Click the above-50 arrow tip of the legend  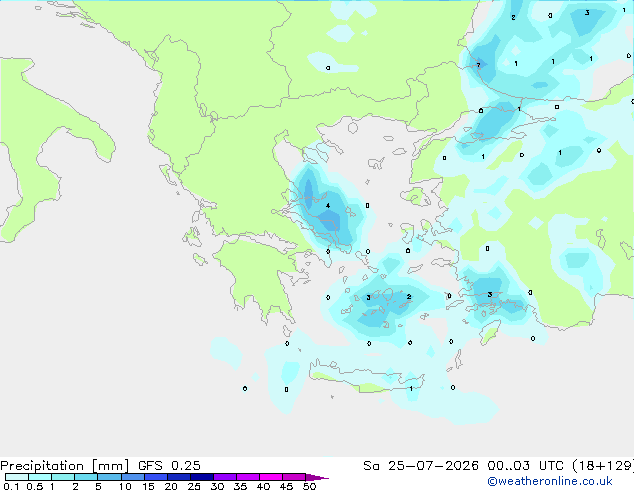pos(317,477)
